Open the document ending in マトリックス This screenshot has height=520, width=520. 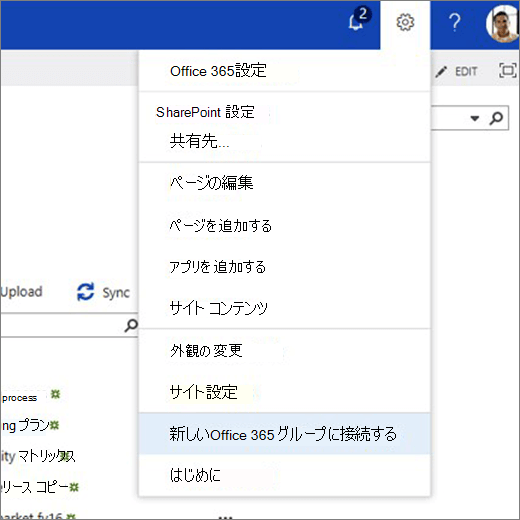(x=38, y=456)
